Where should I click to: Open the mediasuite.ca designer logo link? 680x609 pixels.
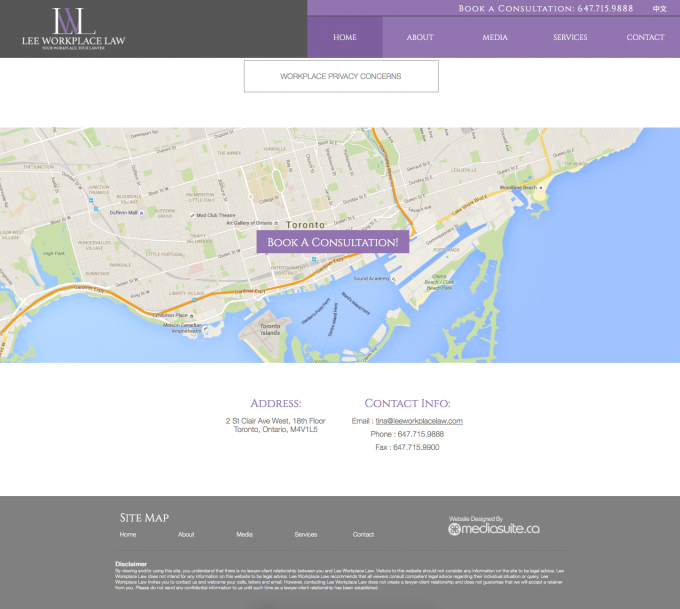(494, 528)
